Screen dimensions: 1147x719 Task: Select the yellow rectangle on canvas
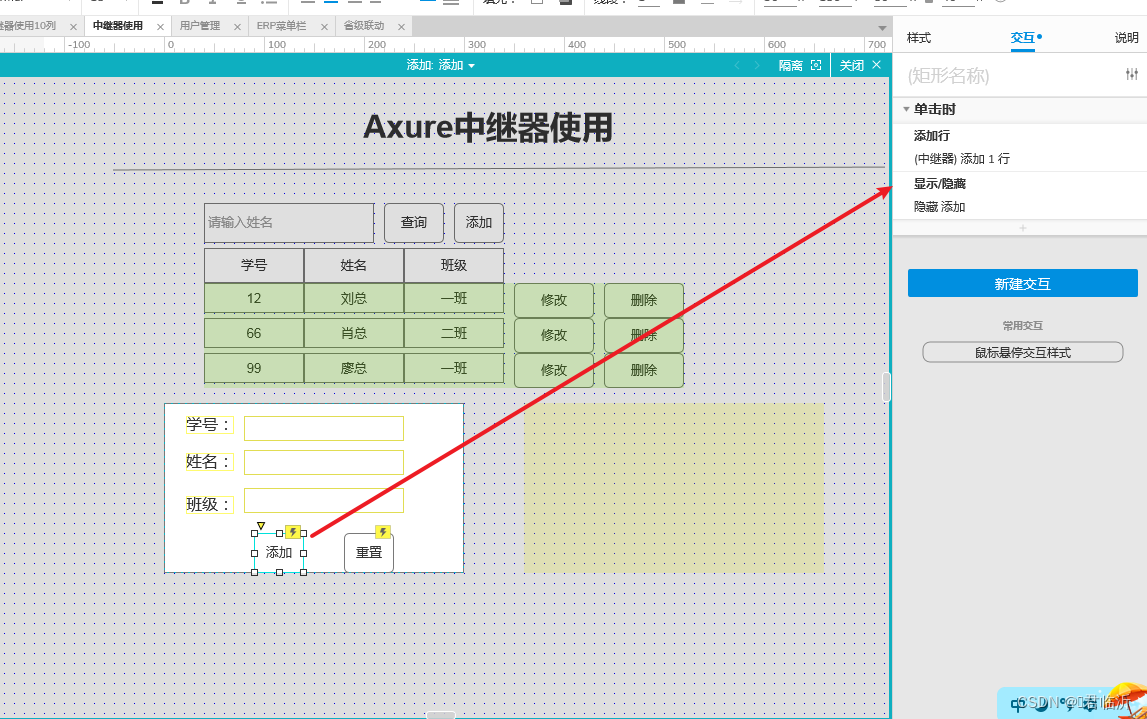click(x=674, y=488)
